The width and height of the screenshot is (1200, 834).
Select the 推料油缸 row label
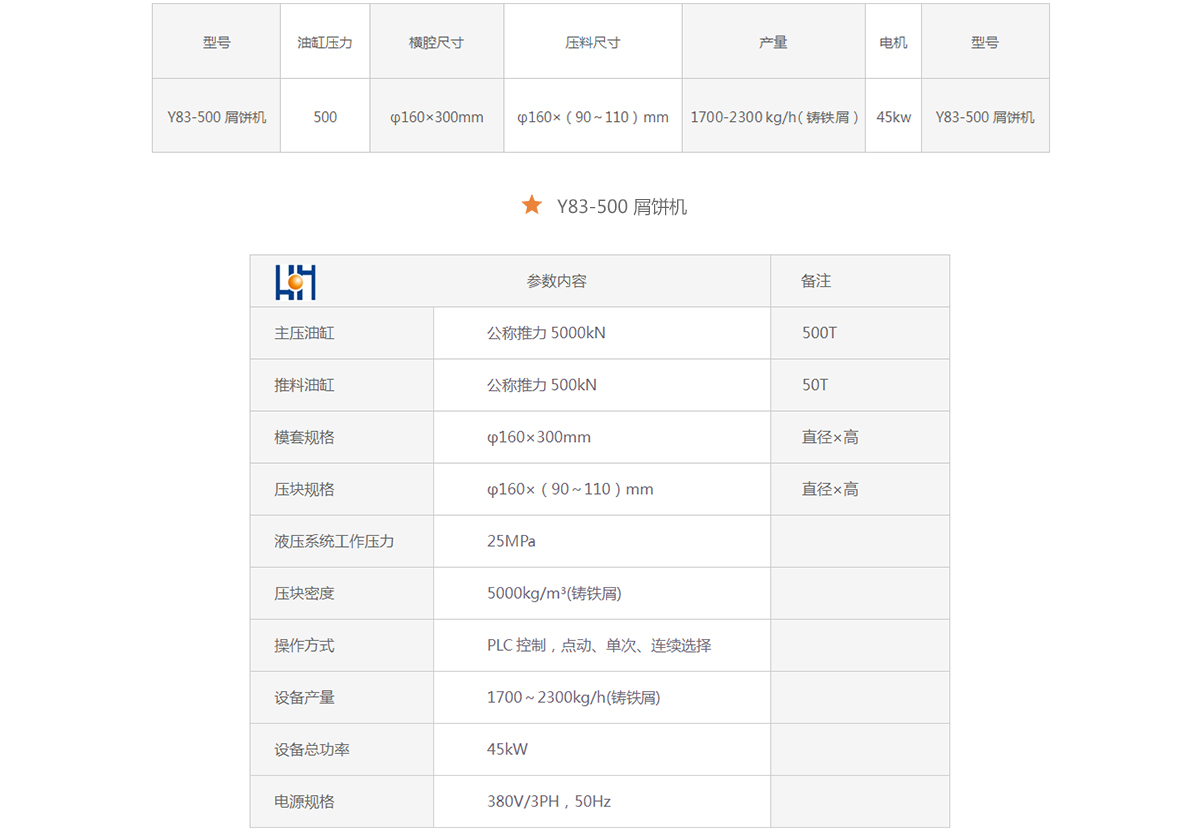click(x=305, y=385)
